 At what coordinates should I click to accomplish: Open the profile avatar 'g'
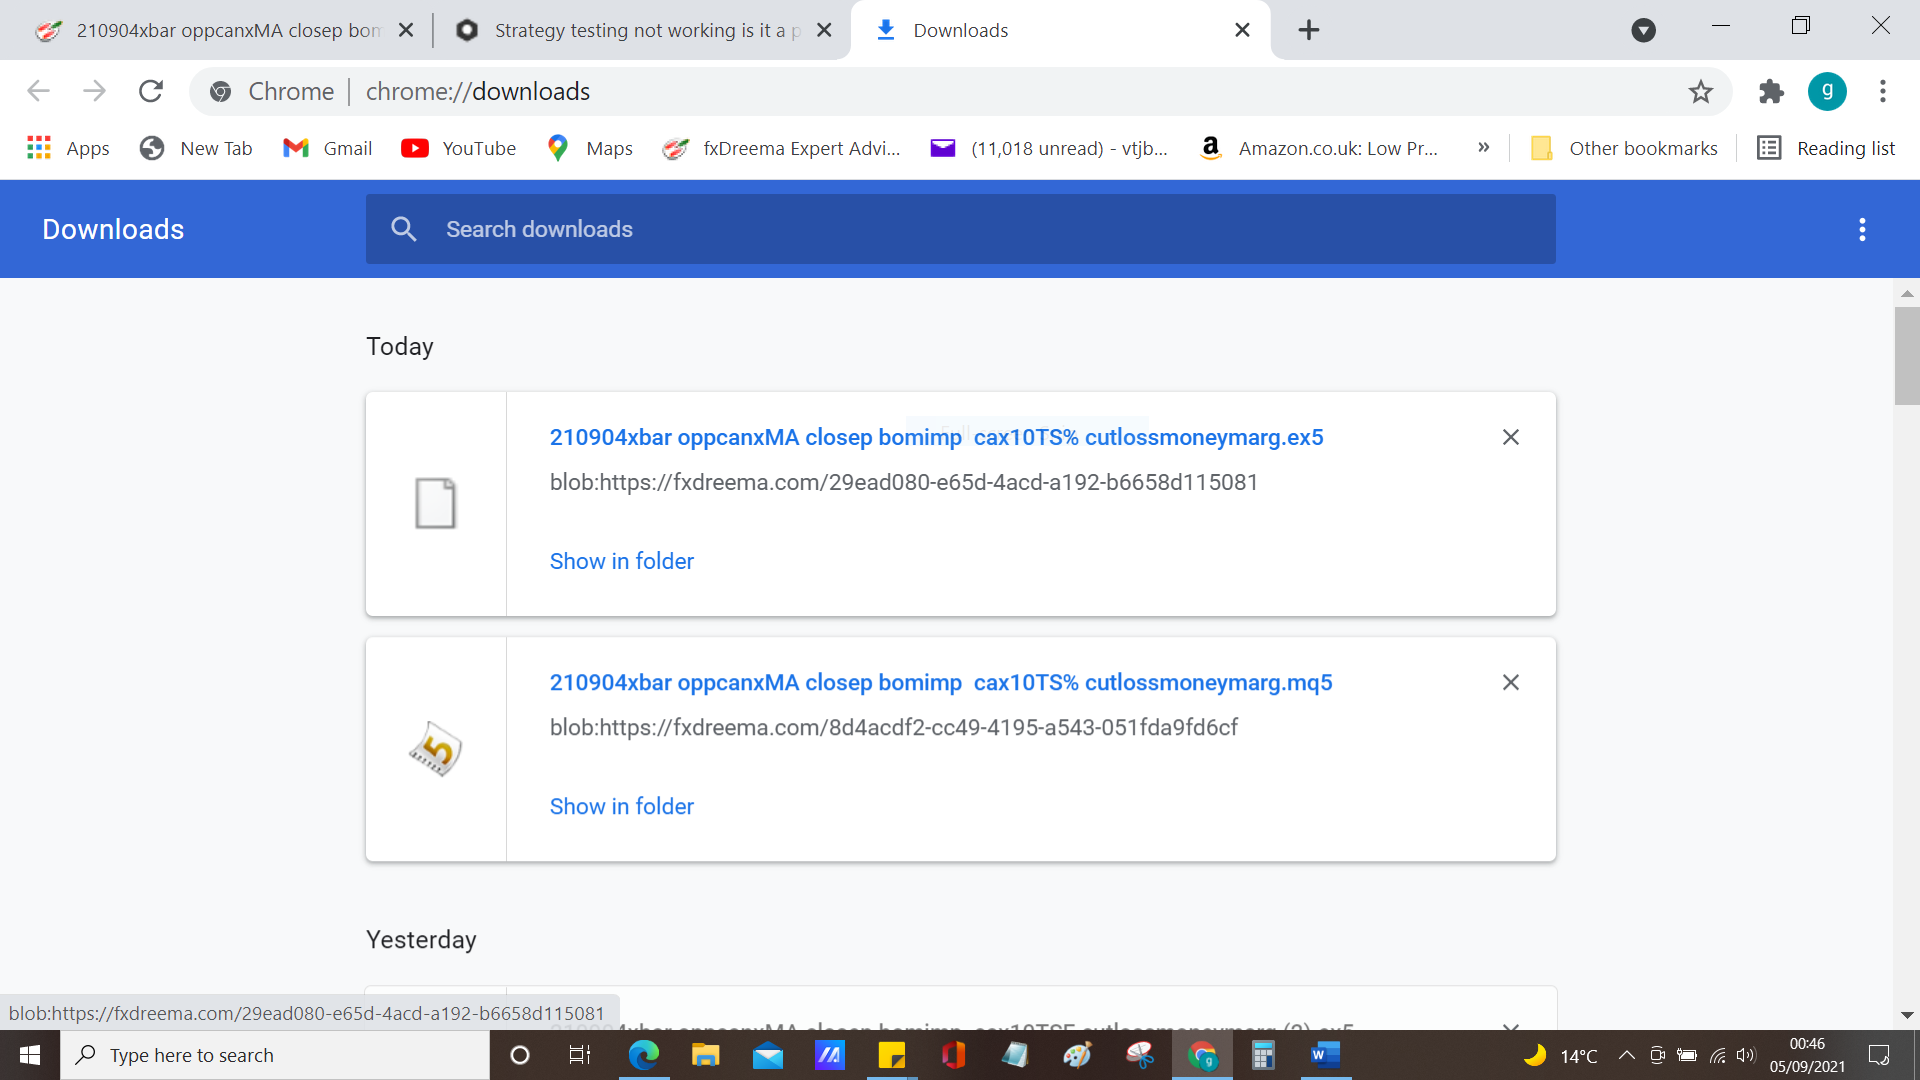[x=1827, y=91]
